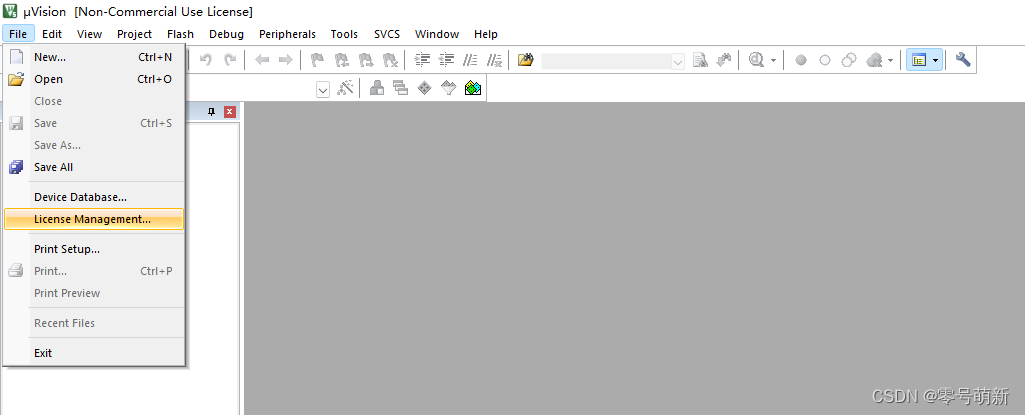Click the greyed Save As... entry
Image resolution: width=1025 pixels, height=415 pixels.
pos(94,145)
